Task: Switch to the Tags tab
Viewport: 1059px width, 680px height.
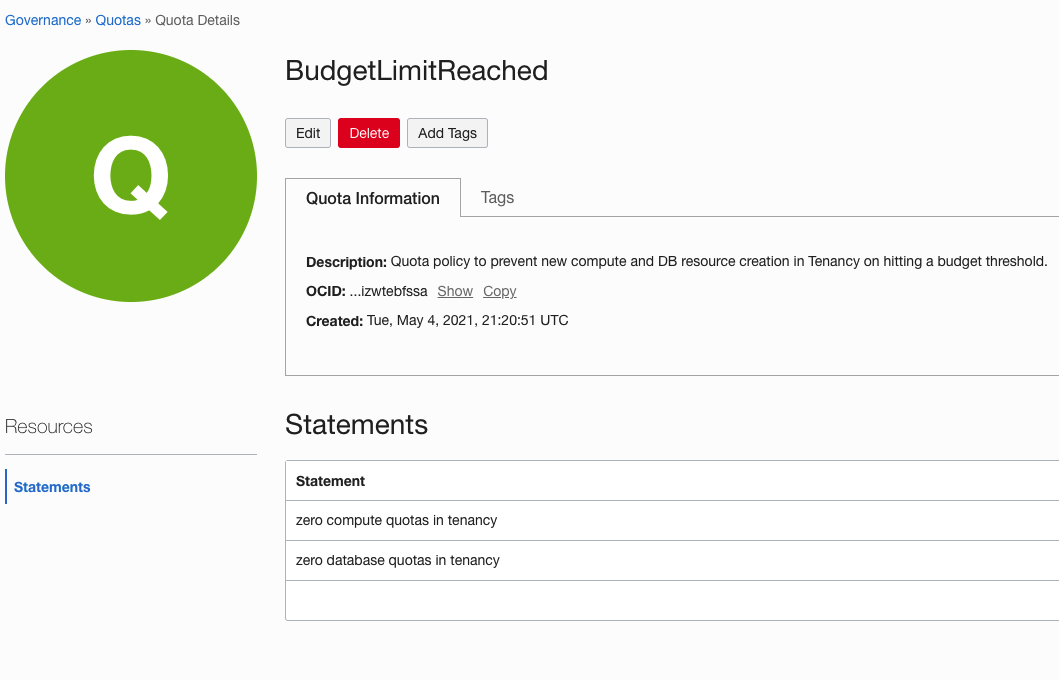Action: 497,197
